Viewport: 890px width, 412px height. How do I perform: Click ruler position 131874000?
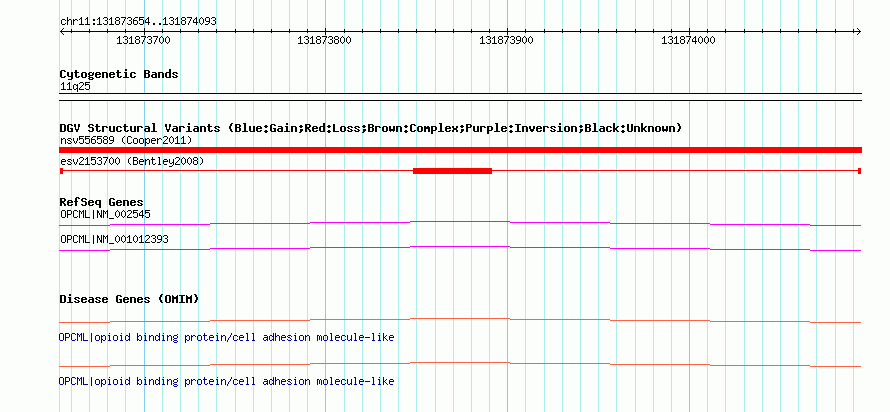pos(688,40)
